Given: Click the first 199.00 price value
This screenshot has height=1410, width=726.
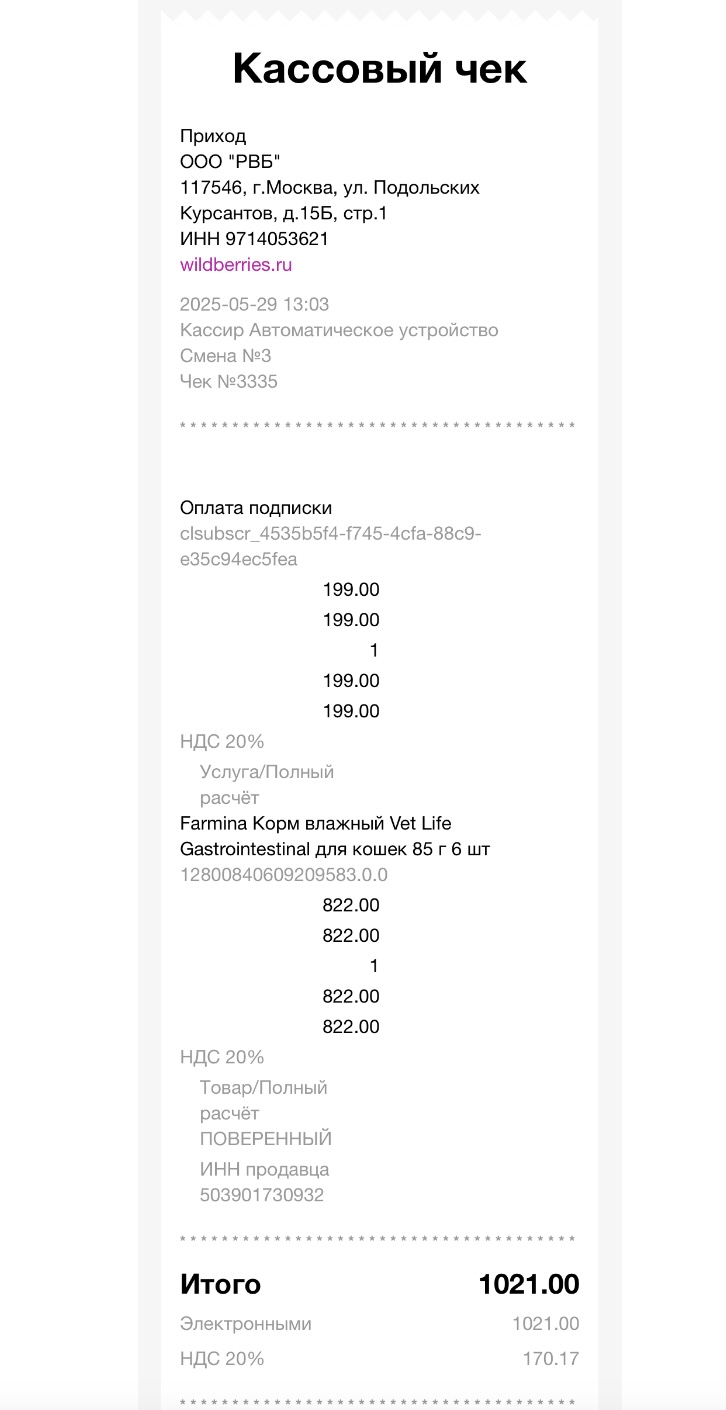Looking at the screenshot, I should tap(351, 590).
